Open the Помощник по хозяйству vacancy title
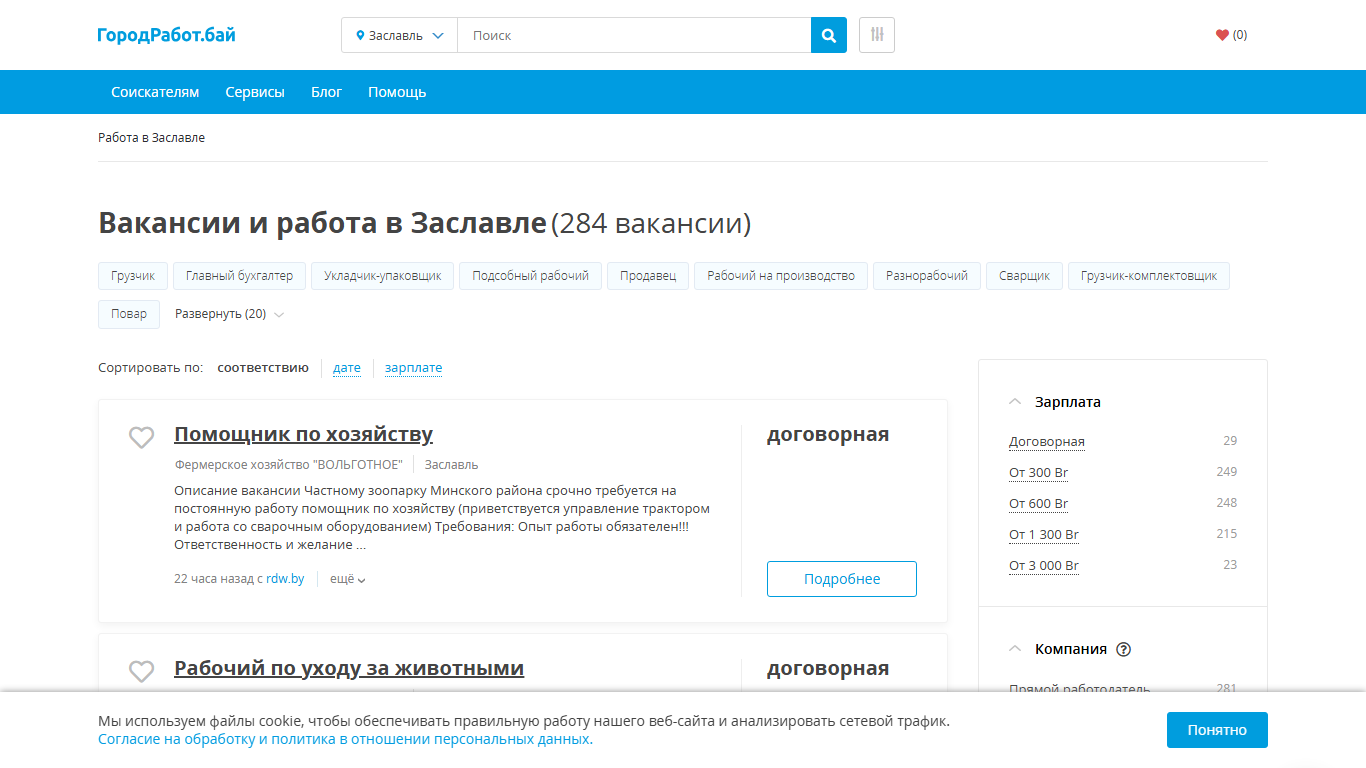Image resolution: width=1366 pixels, height=768 pixels. (x=303, y=434)
